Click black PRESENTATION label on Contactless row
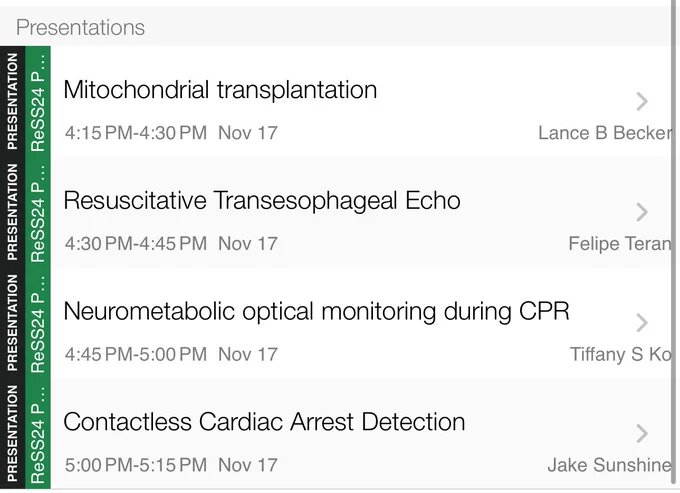Viewport: 680px width, 493px height. pos(13,433)
